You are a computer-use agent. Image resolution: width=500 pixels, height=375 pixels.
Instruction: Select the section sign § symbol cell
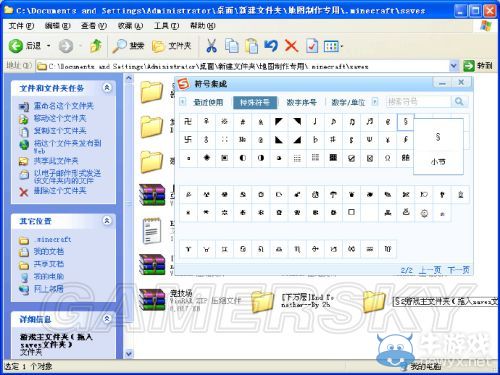click(406, 122)
